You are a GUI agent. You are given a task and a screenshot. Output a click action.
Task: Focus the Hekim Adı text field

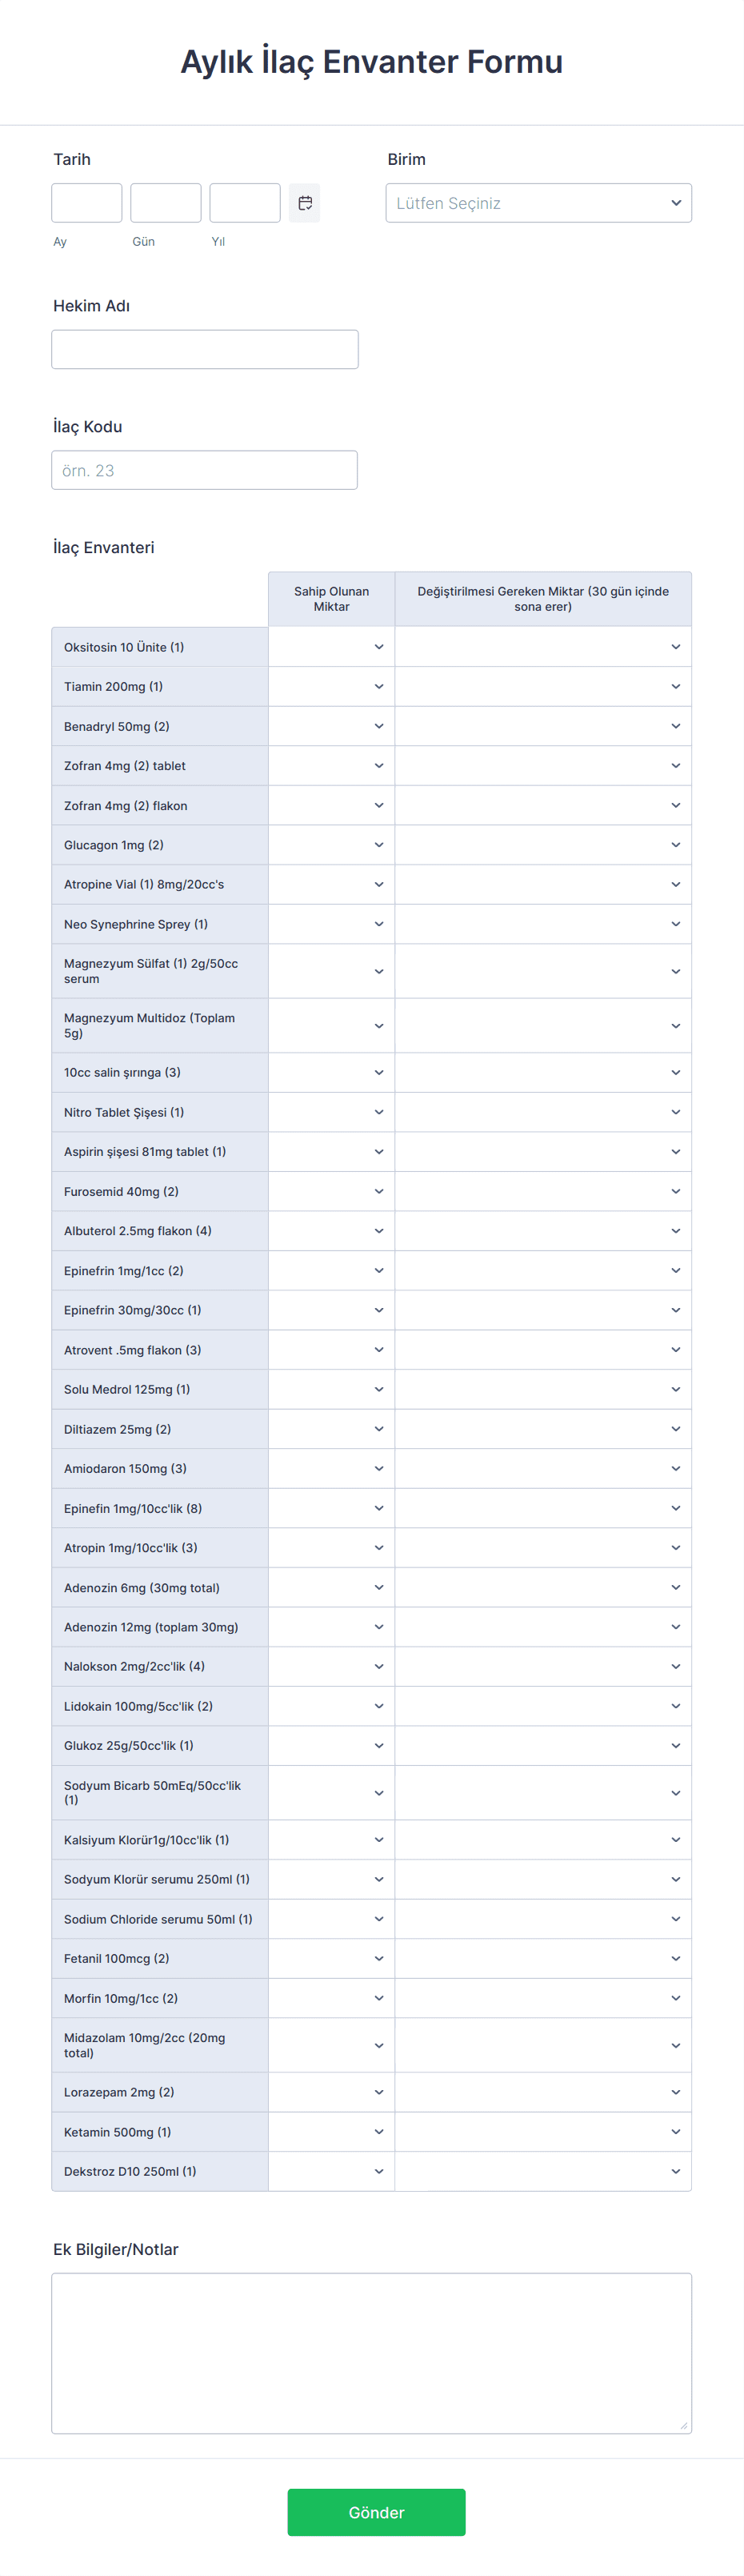[x=205, y=349]
